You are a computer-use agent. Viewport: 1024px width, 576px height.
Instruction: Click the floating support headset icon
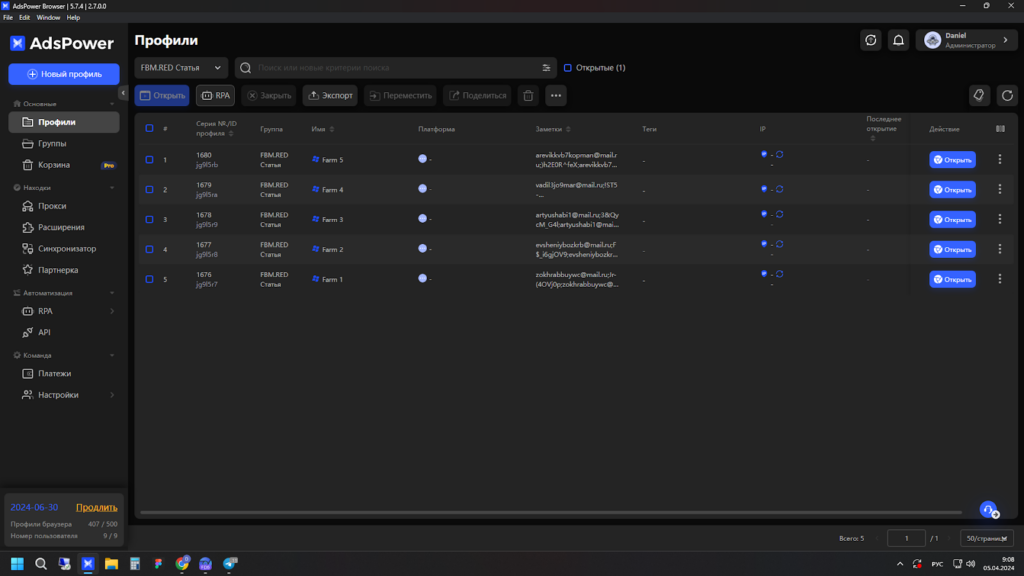(989, 509)
